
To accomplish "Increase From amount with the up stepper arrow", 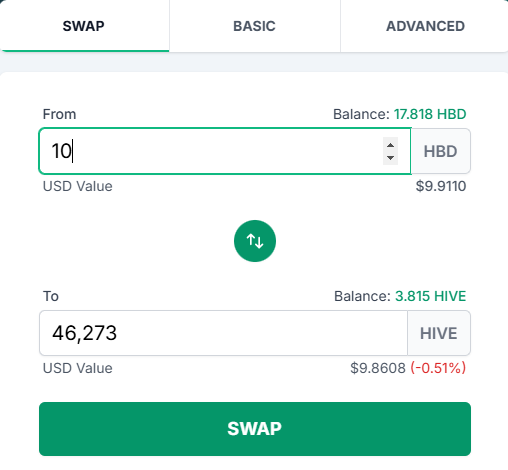I will point(390,145).
